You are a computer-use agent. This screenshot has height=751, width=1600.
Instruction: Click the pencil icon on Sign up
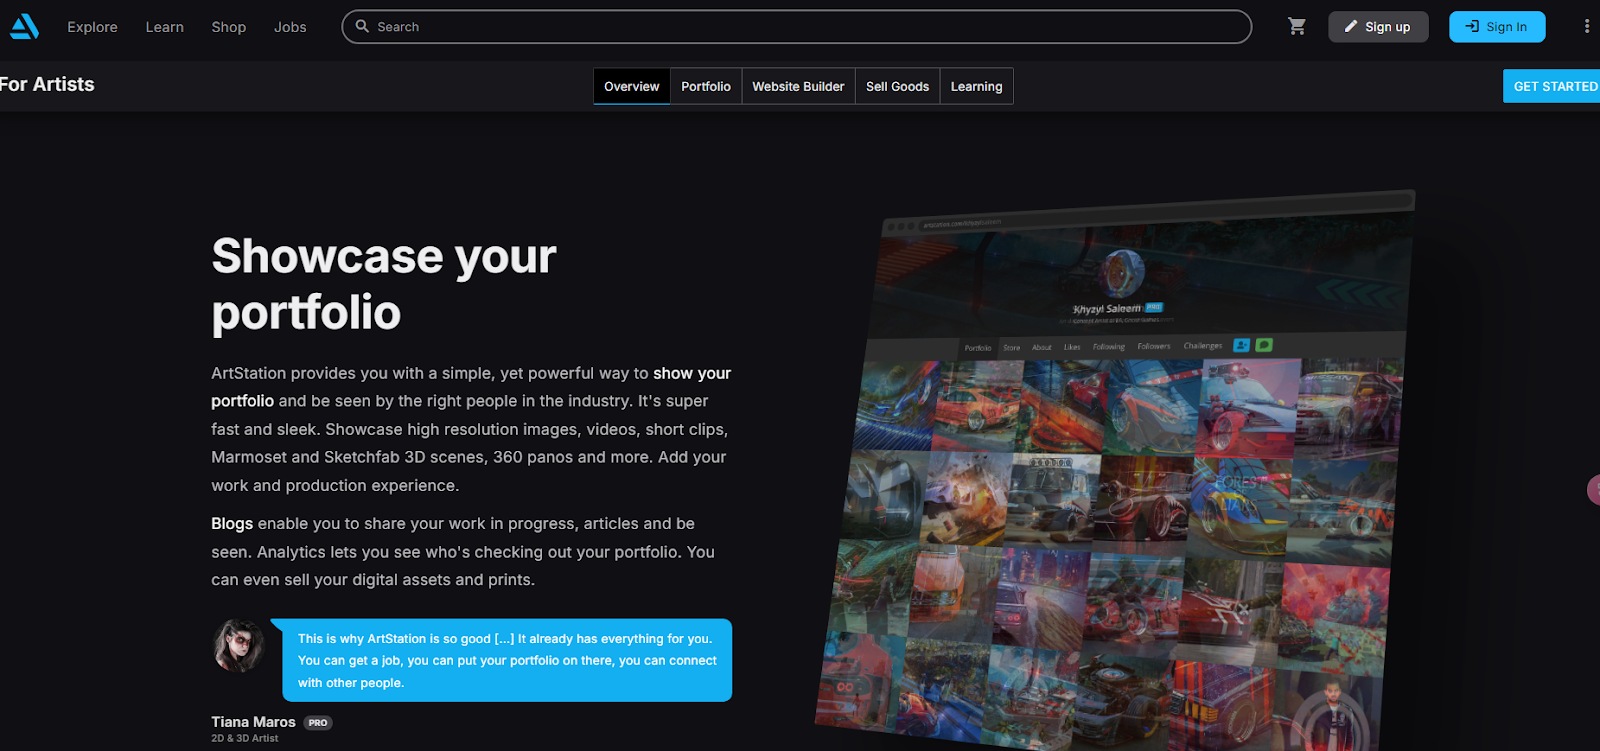click(1351, 27)
